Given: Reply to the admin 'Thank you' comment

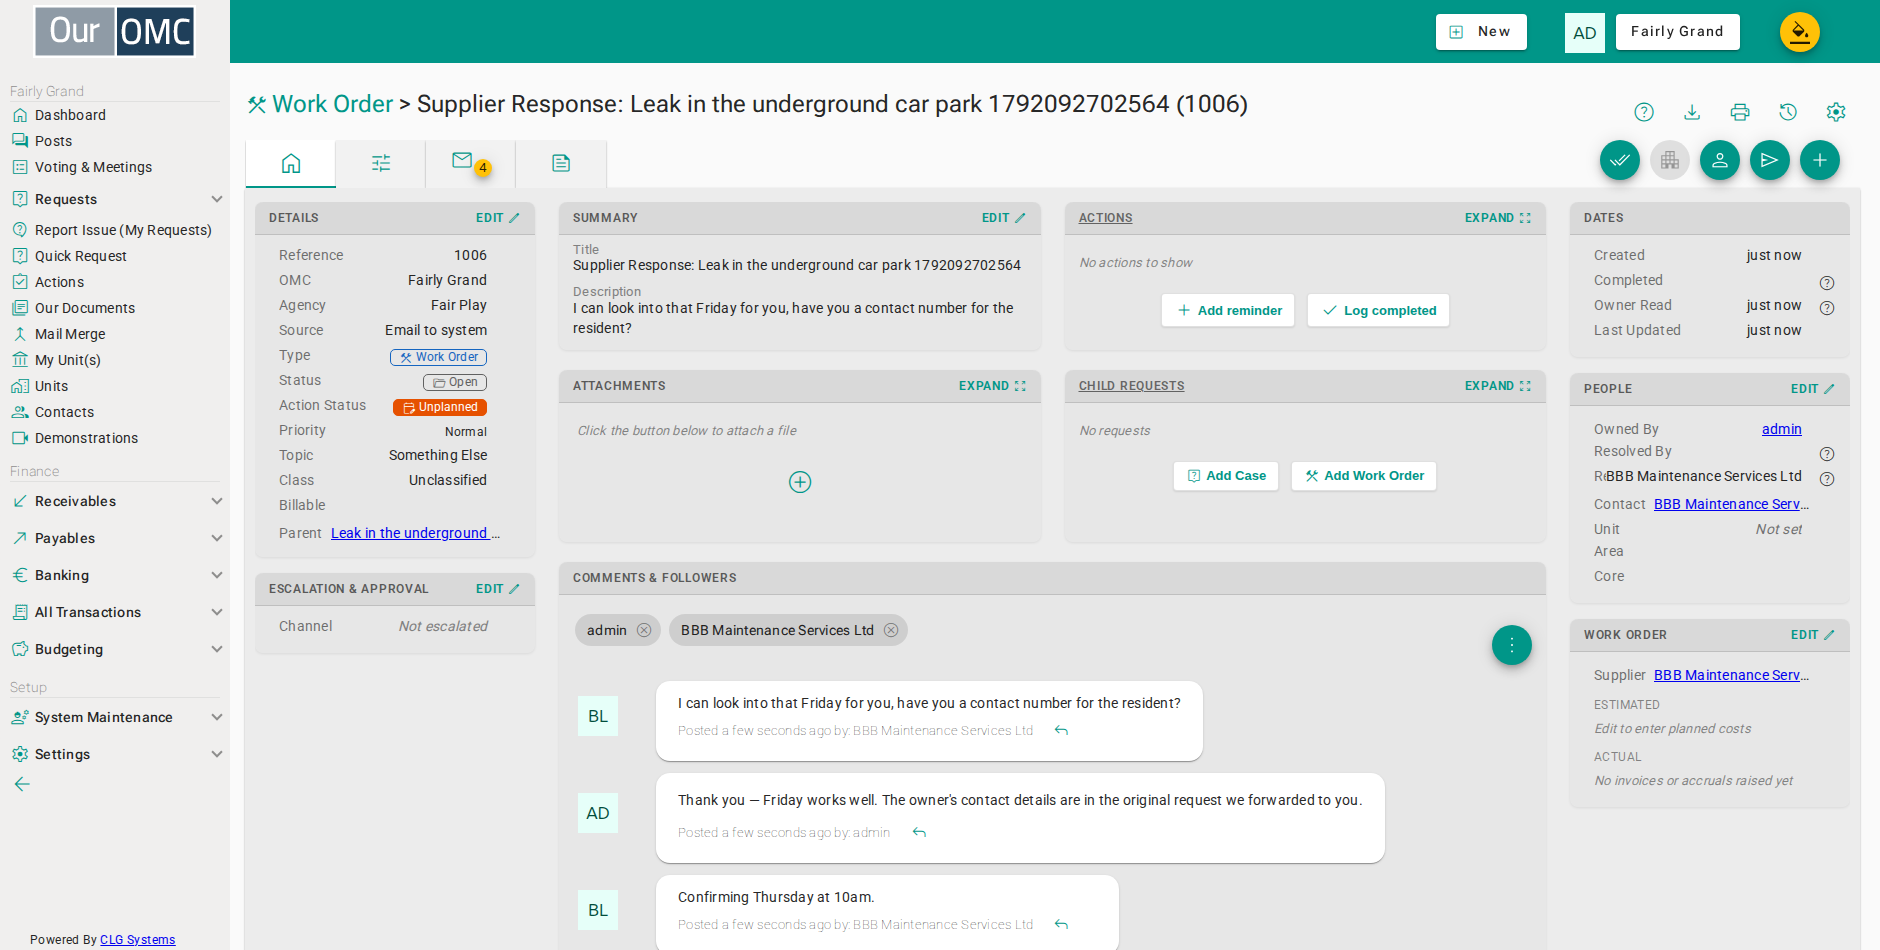Looking at the screenshot, I should click(x=919, y=833).
